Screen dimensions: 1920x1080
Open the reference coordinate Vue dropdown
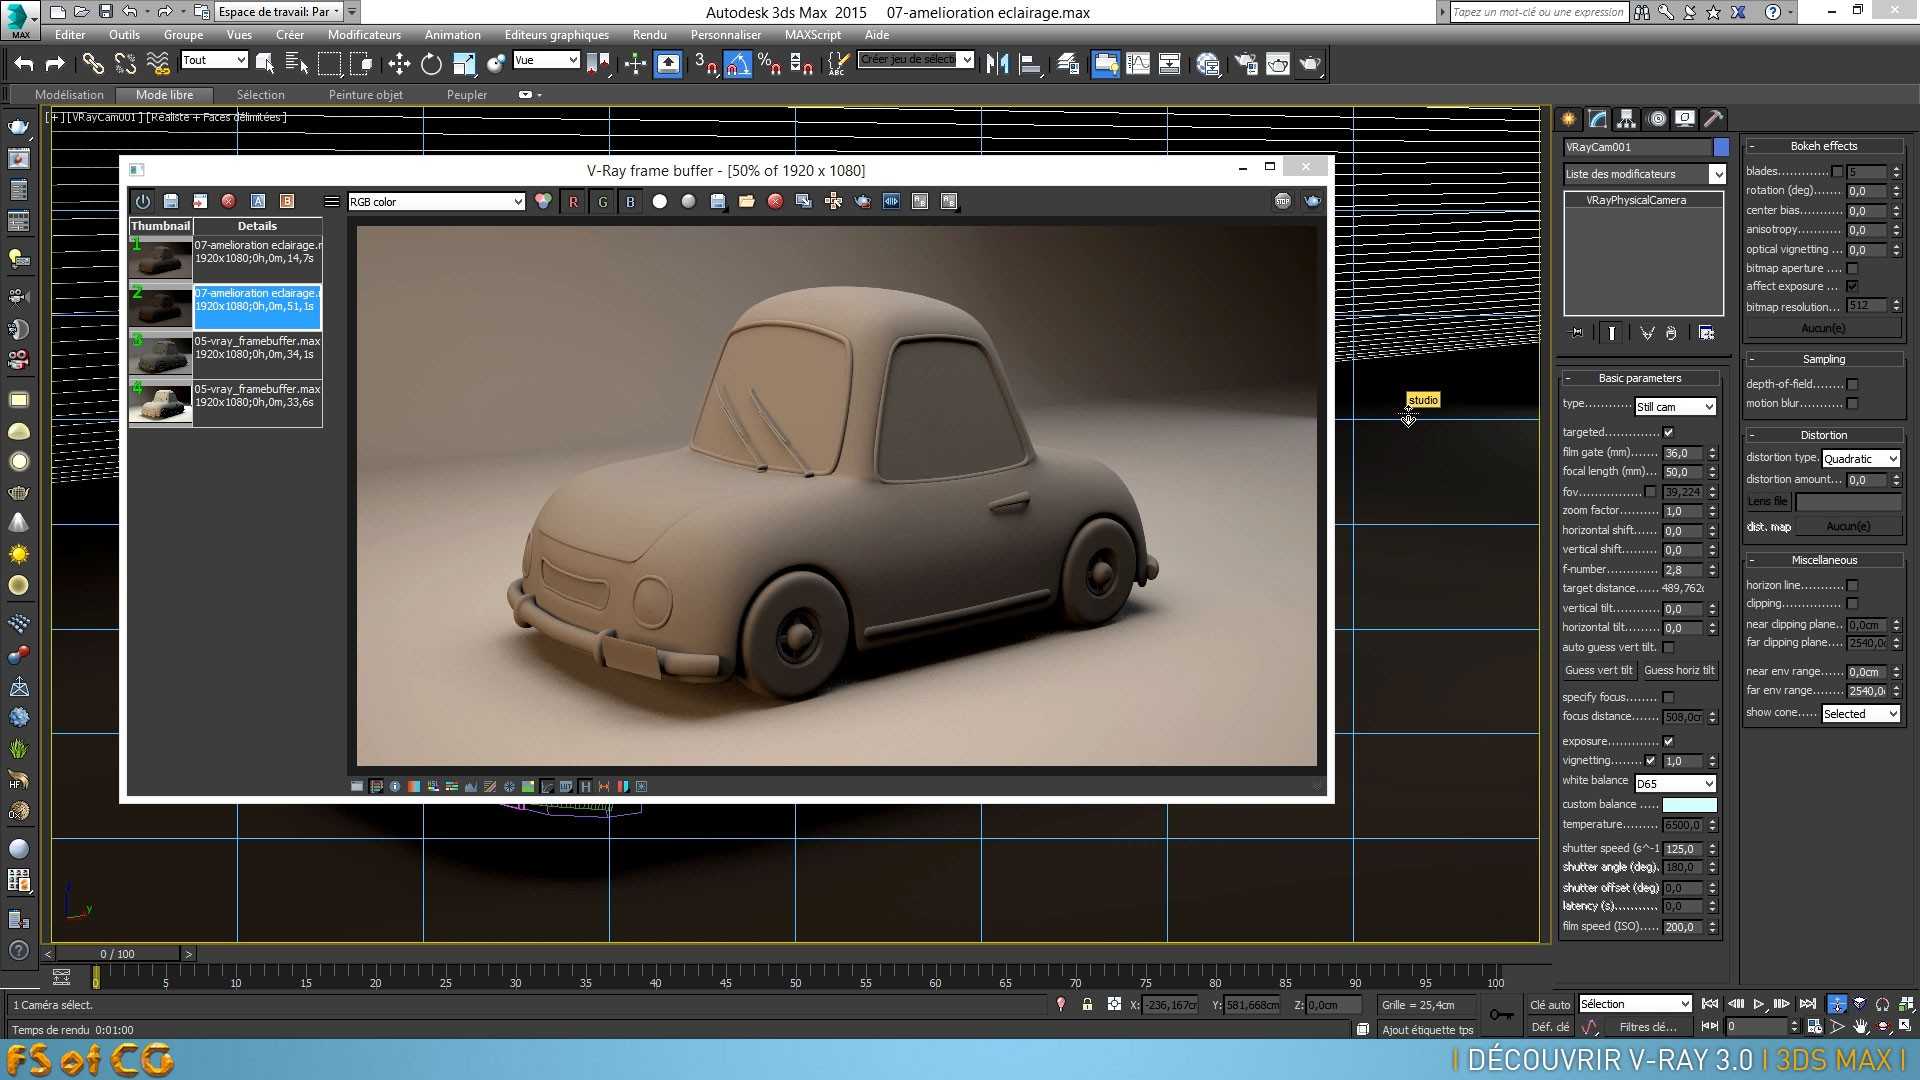[x=546, y=60]
